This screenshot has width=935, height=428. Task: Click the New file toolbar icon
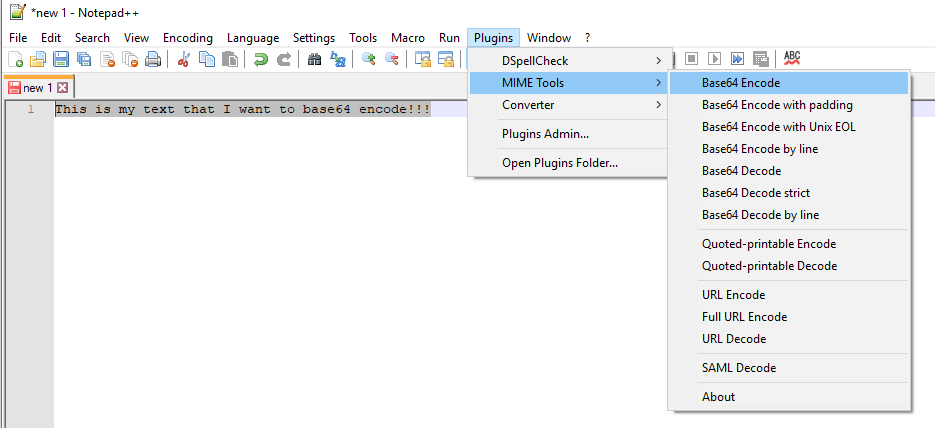point(16,59)
